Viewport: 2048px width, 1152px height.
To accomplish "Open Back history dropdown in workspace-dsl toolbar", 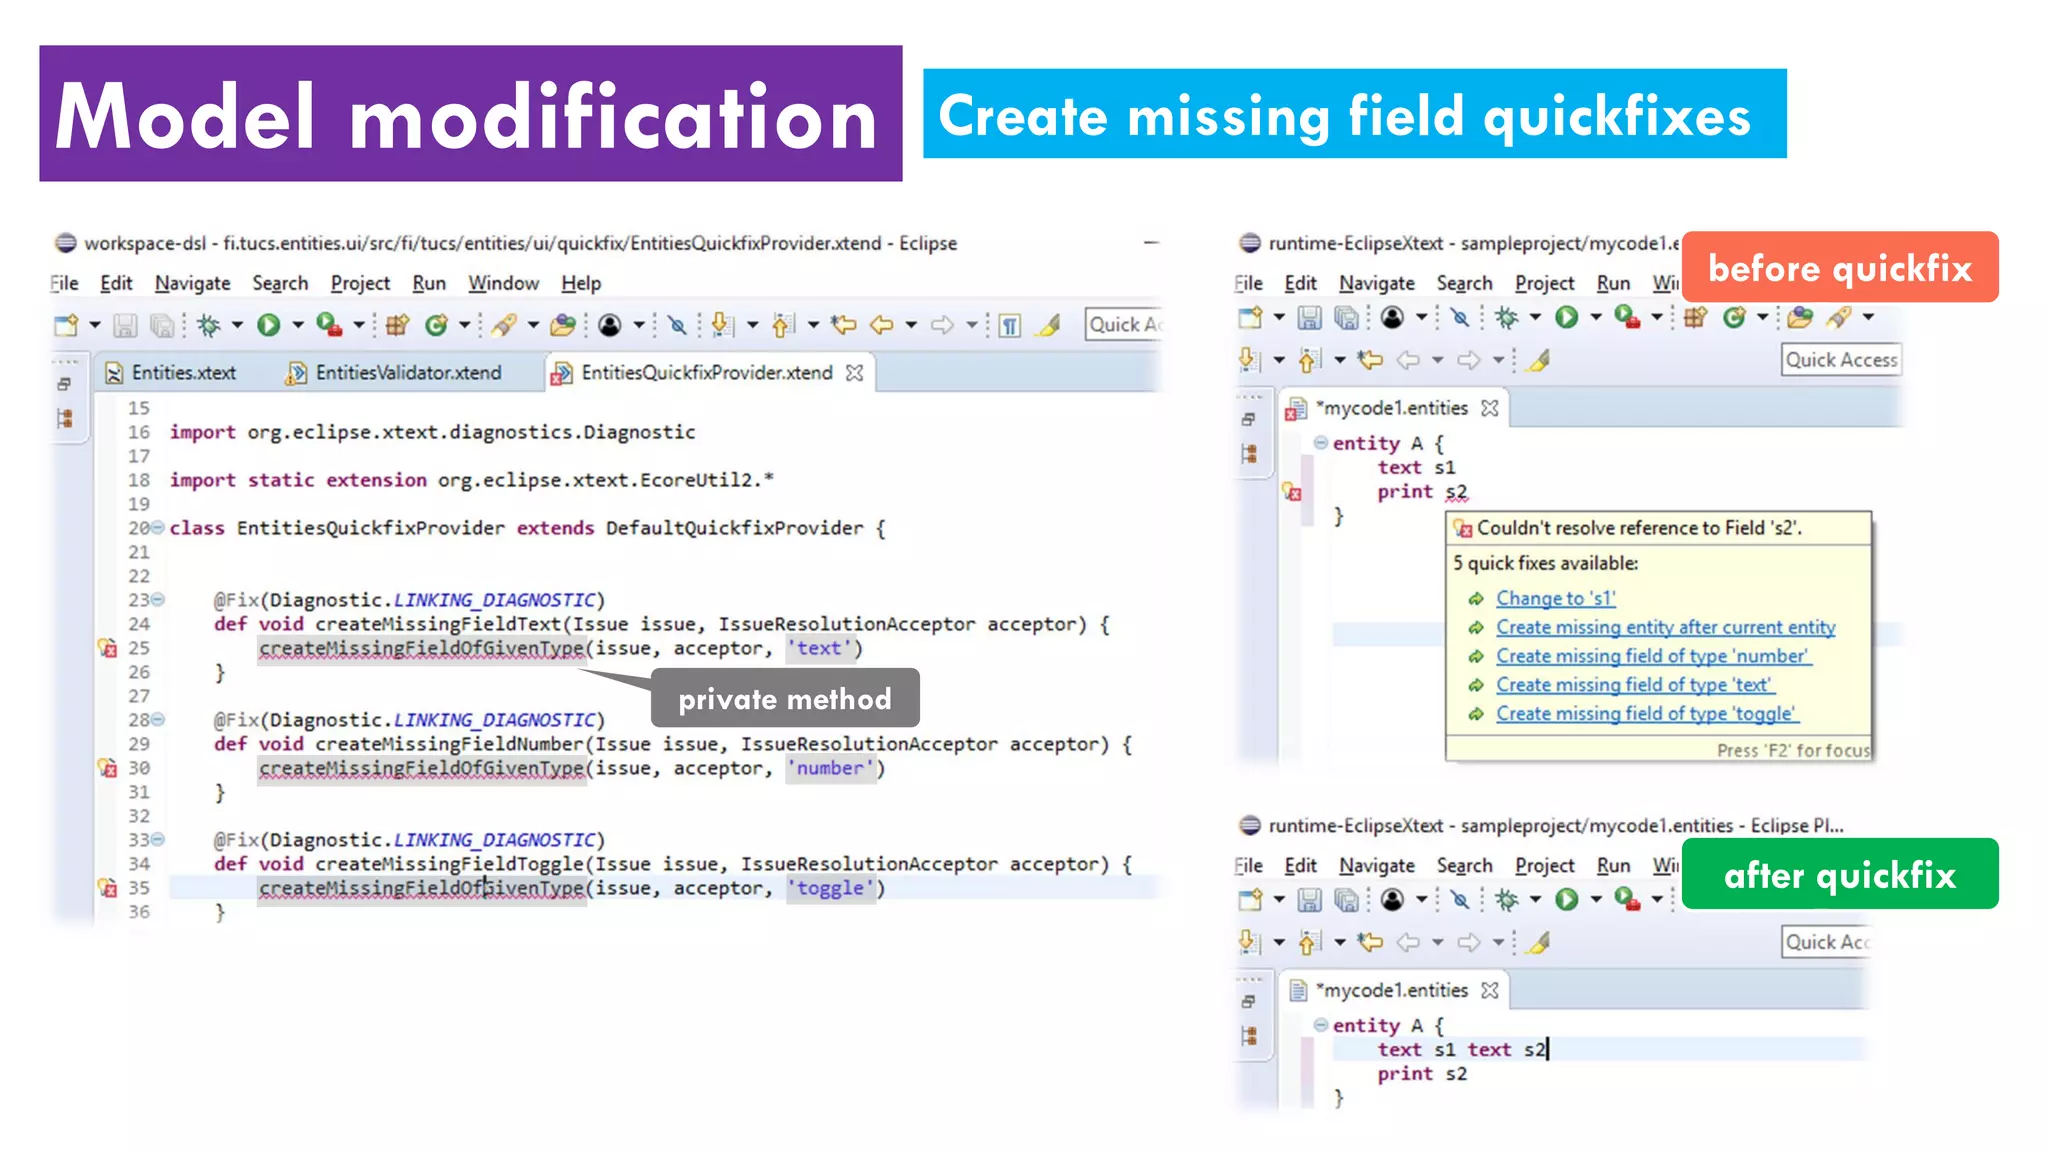I will click(x=911, y=325).
